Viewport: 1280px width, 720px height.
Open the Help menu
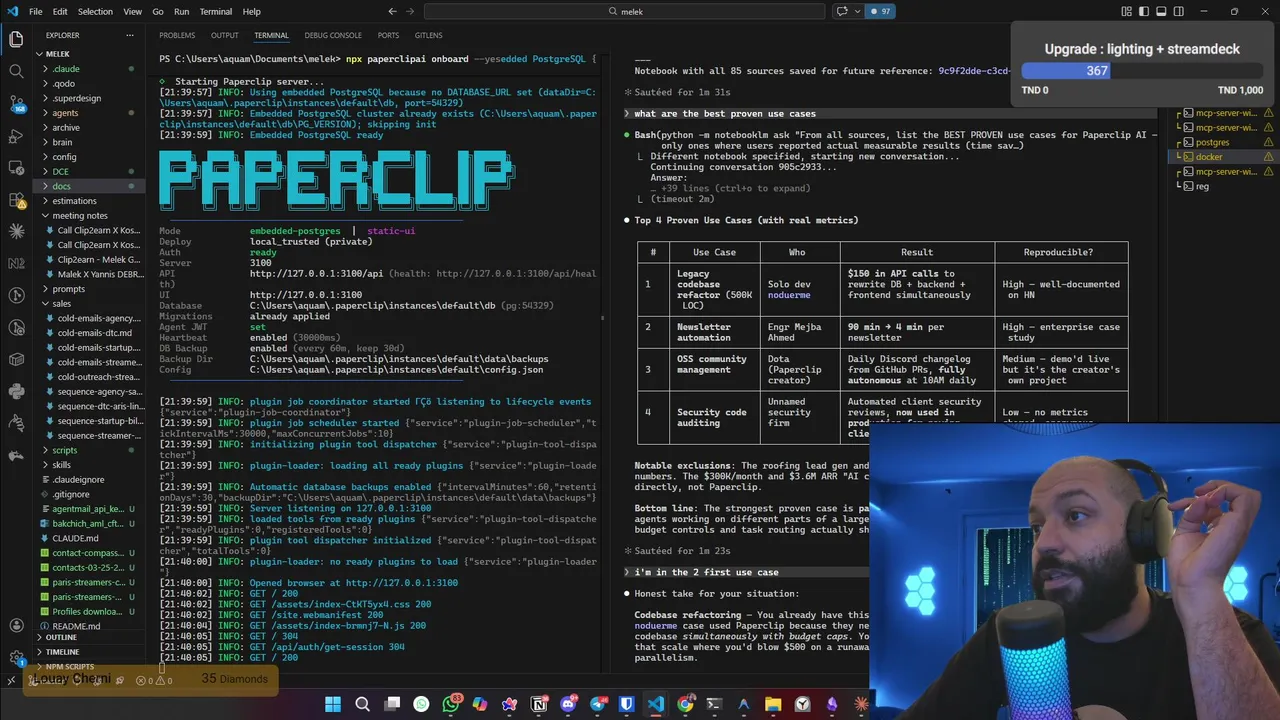[252, 11]
